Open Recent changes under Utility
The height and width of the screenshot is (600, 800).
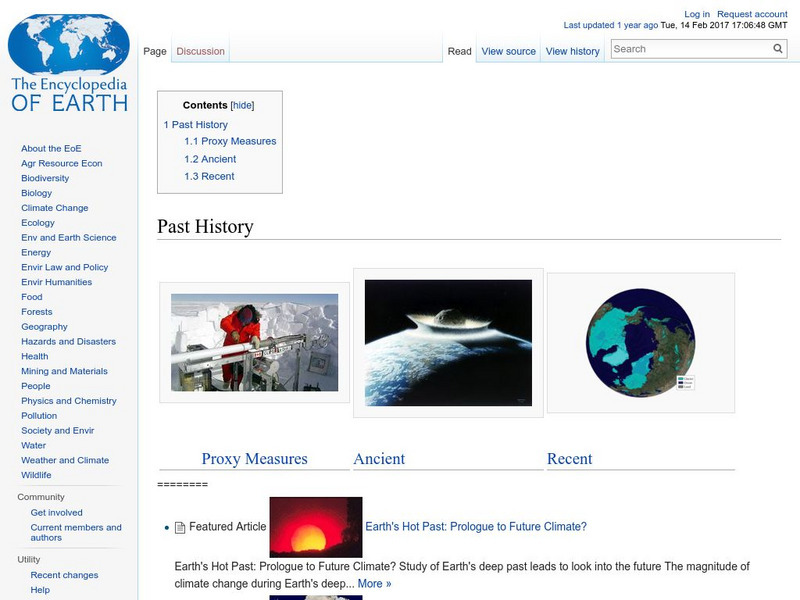pyautogui.click(x=64, y=575)
